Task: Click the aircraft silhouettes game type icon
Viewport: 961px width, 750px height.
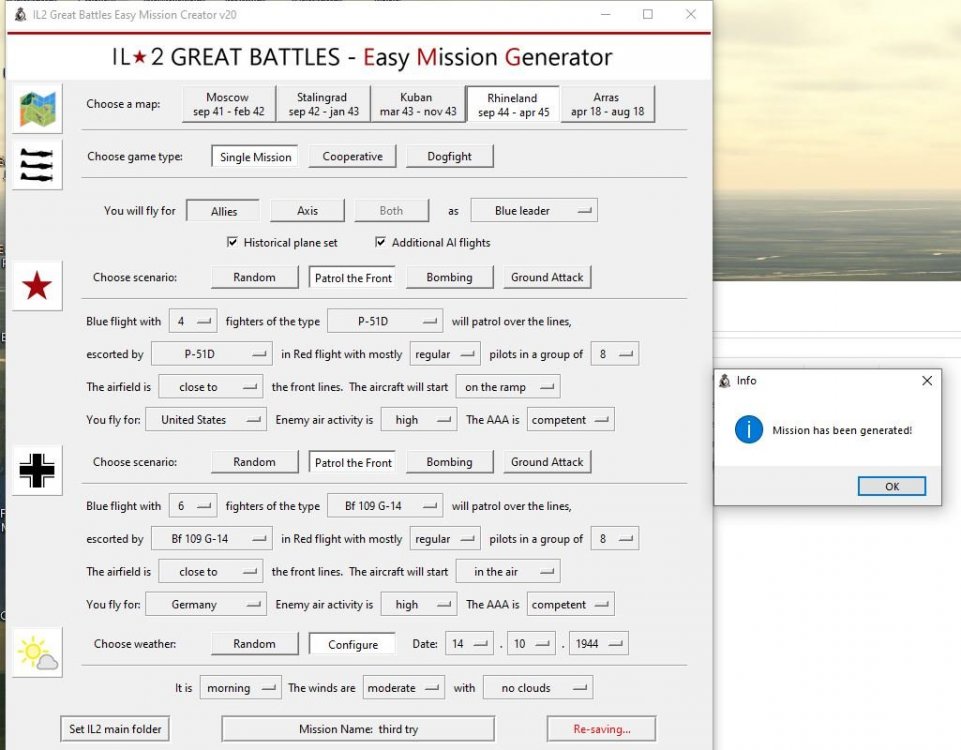Action: click(37, 164)
